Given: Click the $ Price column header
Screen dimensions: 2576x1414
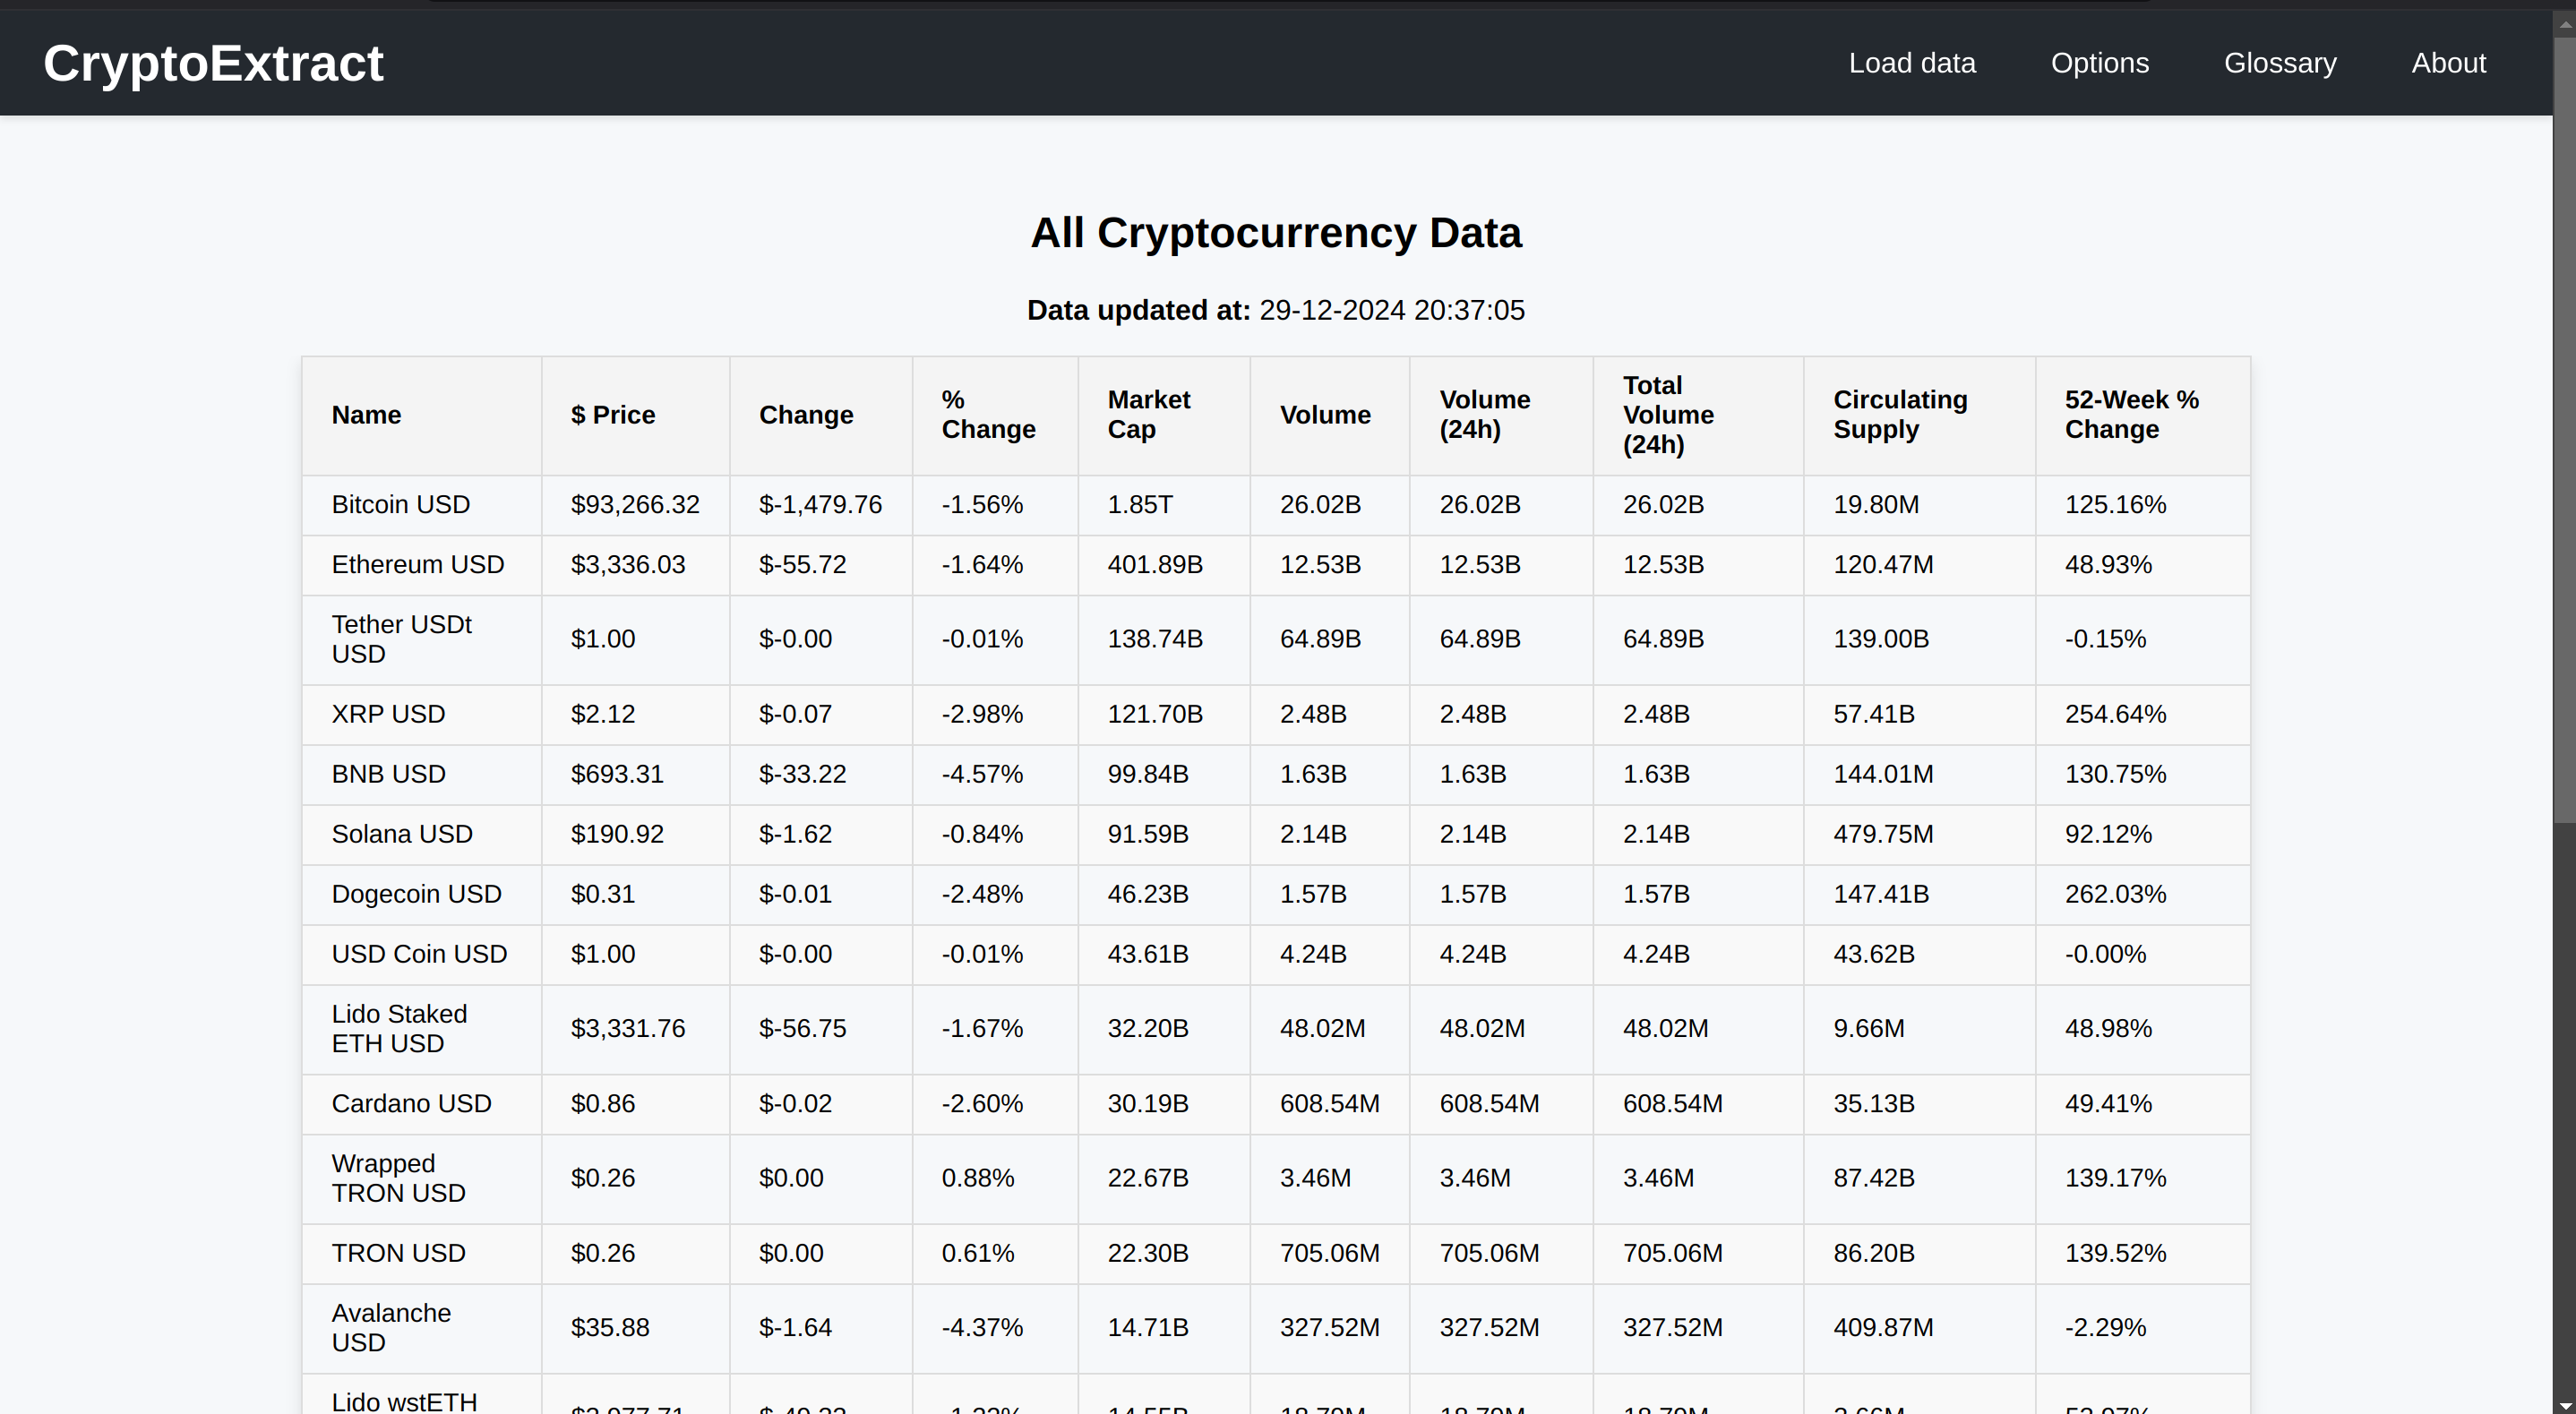Looking at the screenshot, I should (x=612, y=415).
